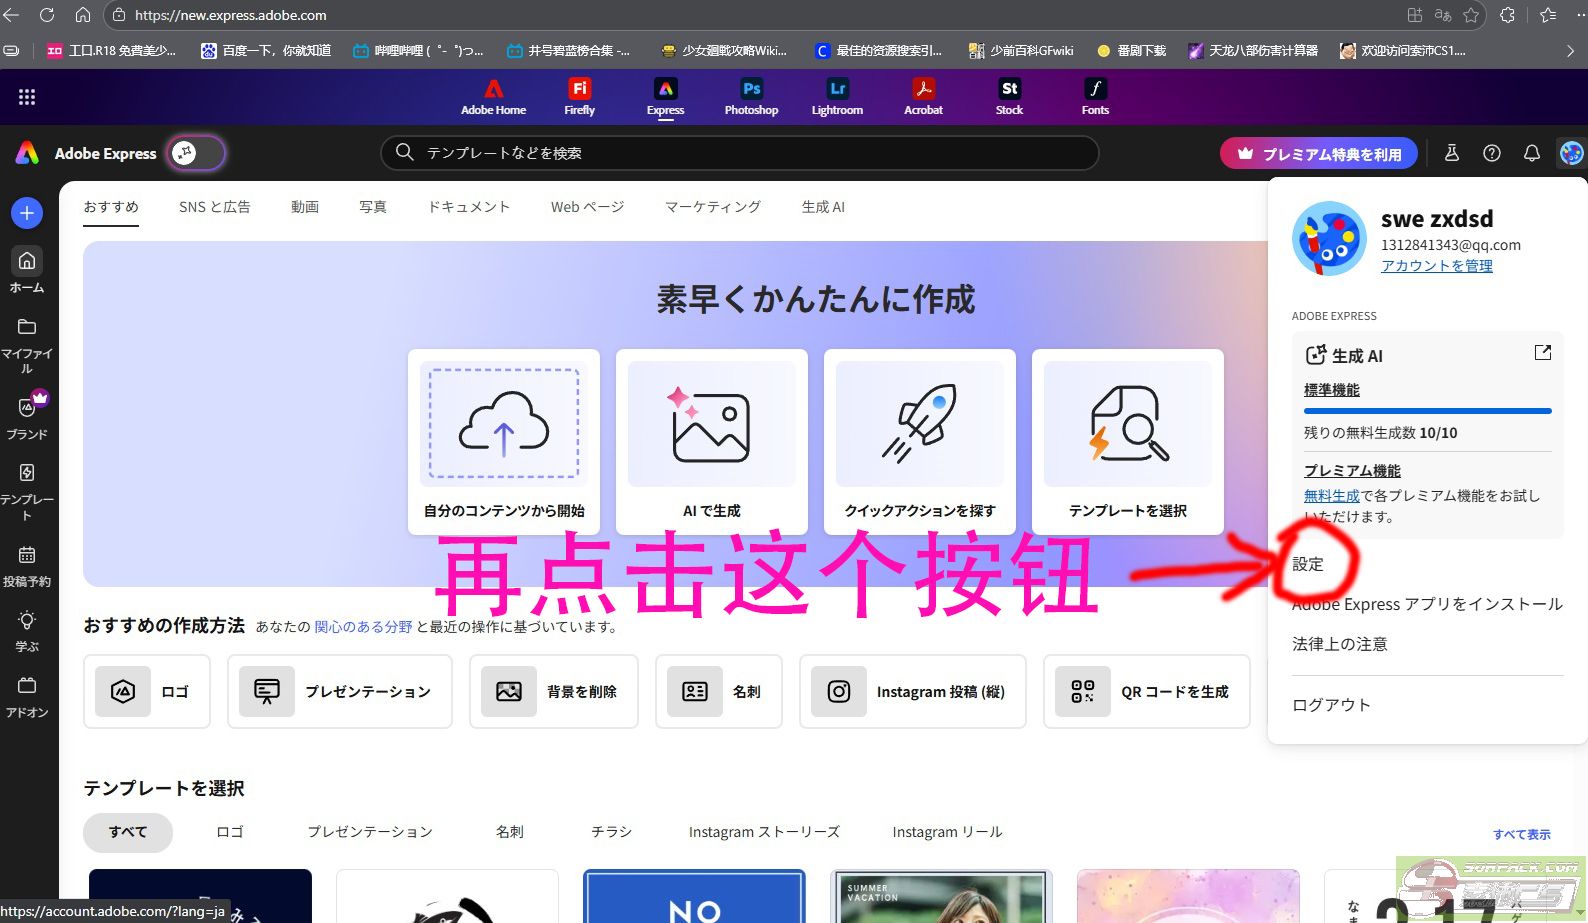Toggle the theme switch beside Adobe Express

pos(196,153)
